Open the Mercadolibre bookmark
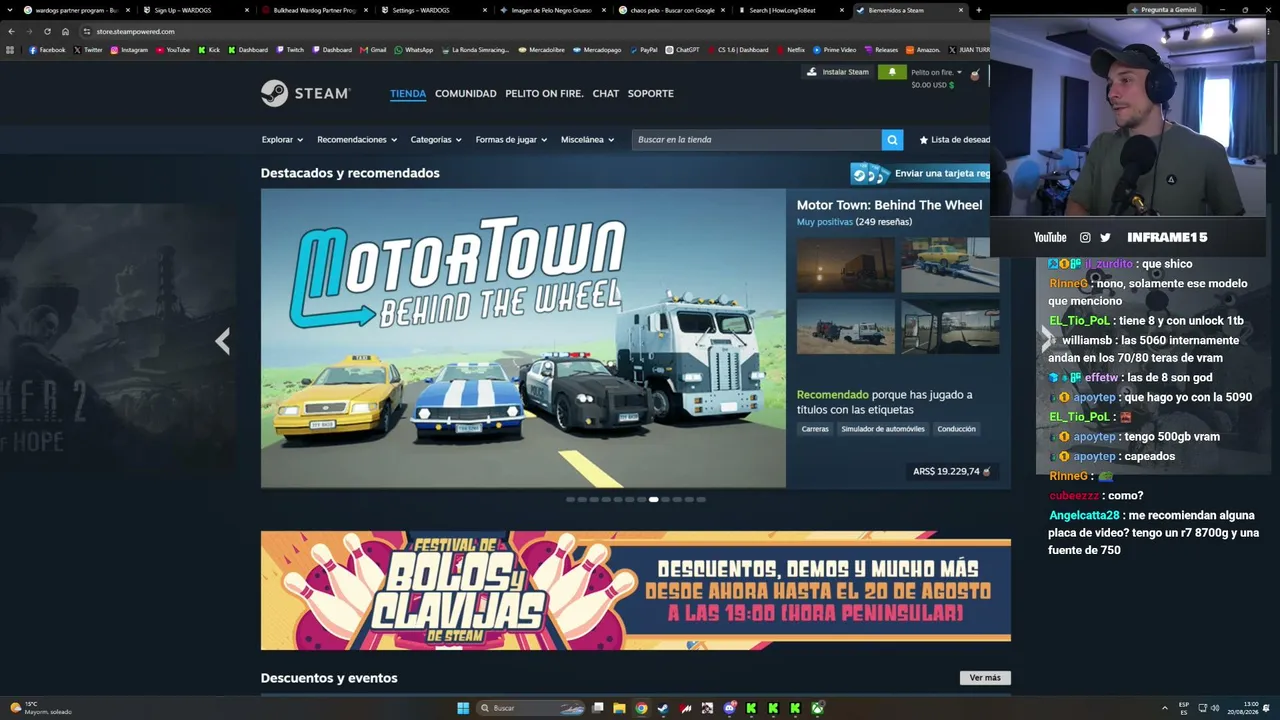Screen dimensions: 1280x720 click(x=543, y=50)
